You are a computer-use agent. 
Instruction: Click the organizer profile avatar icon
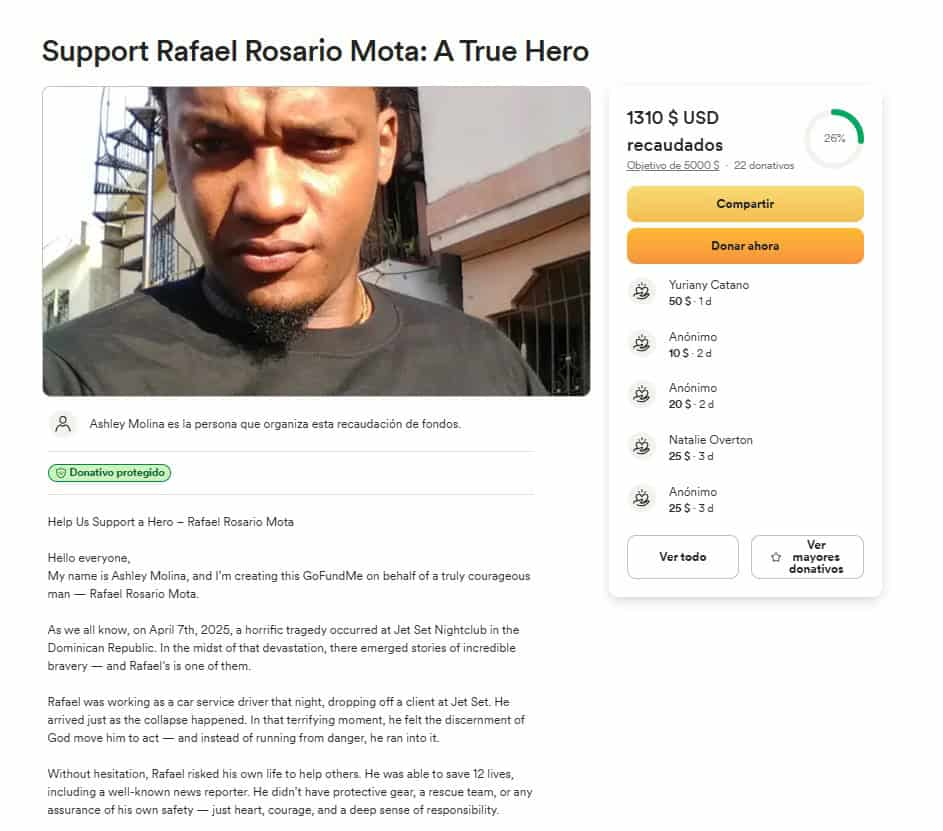(x=63, y=424)
